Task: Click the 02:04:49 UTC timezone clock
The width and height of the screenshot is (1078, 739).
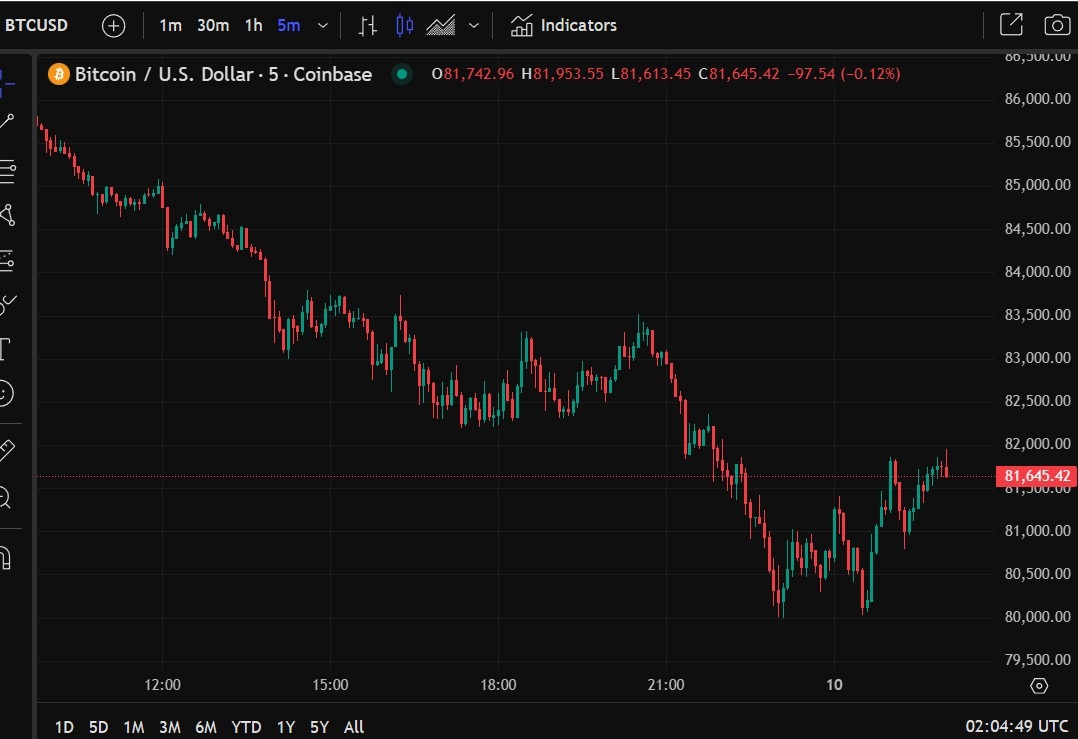Action: point(1016,727)
